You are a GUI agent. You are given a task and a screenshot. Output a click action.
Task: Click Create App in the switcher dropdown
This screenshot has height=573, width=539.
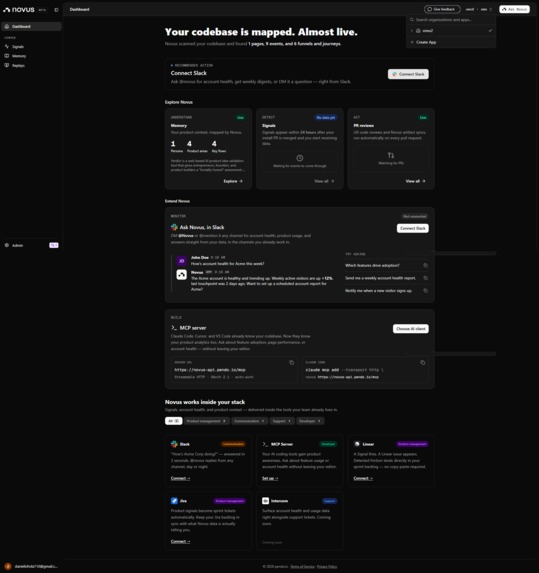pos(451,42)
